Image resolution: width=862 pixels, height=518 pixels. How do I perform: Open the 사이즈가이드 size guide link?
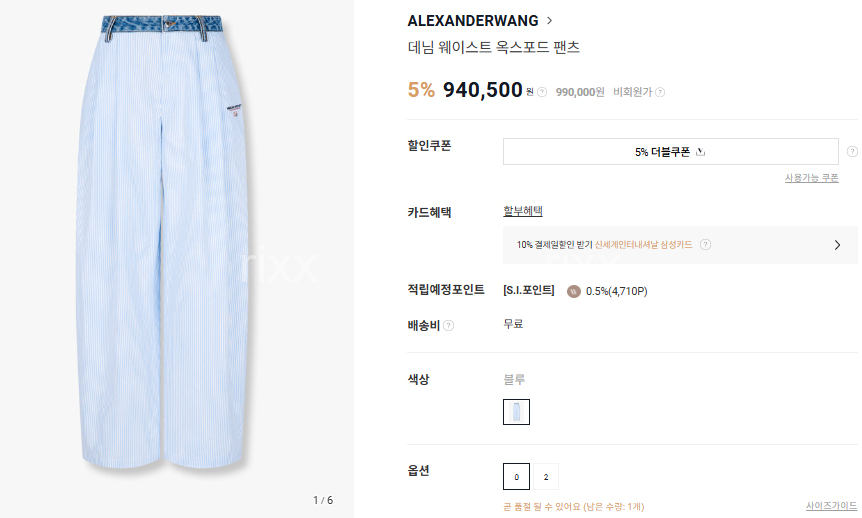[x=831, y=506]
